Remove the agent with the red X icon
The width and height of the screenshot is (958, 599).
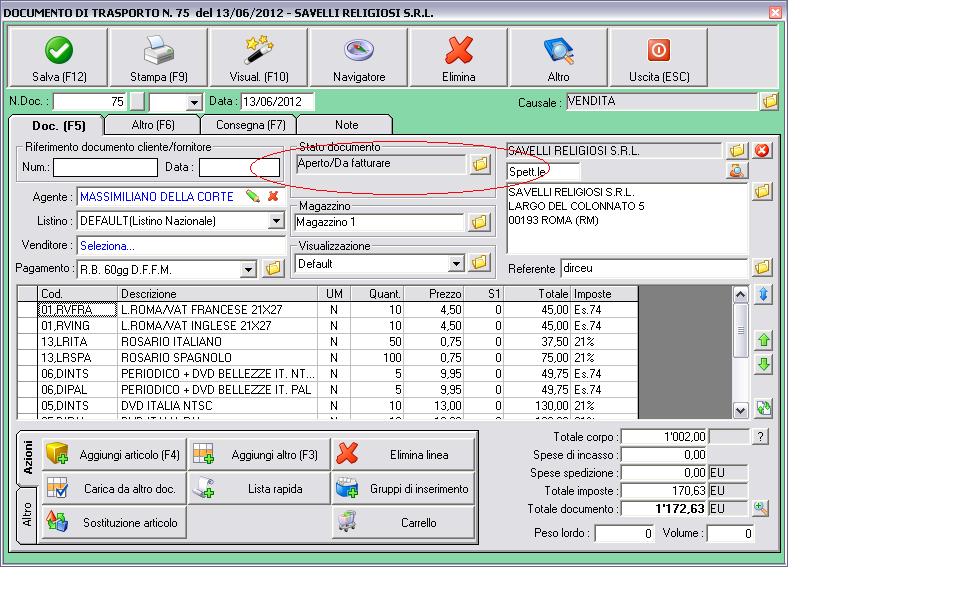point(272,197)
